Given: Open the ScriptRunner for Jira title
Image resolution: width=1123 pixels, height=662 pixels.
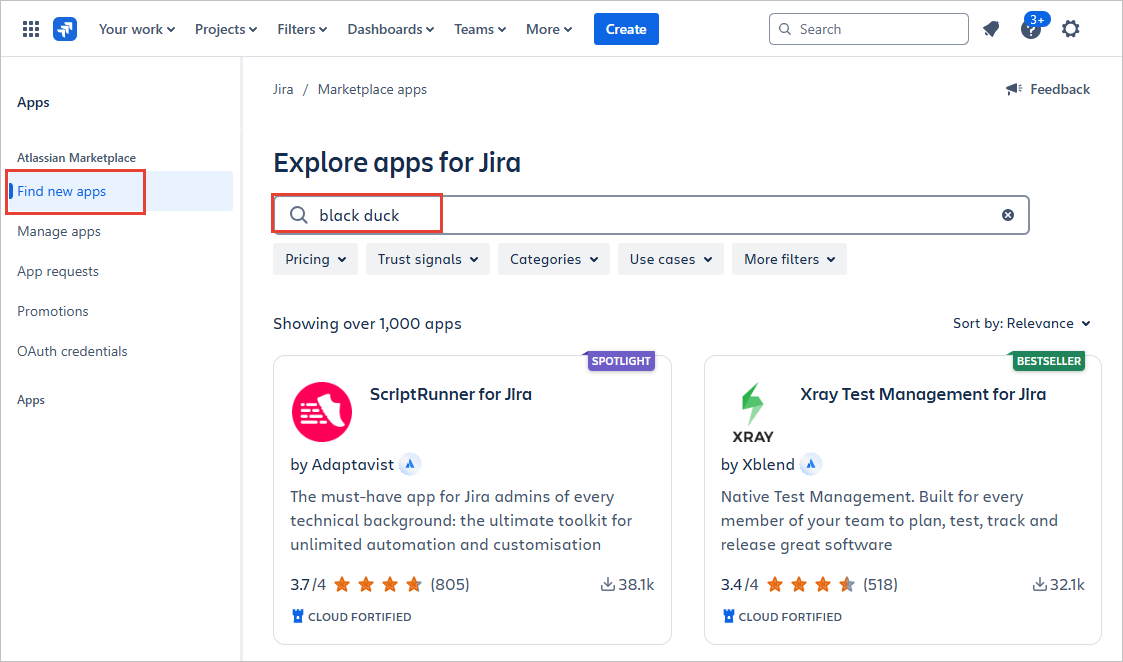Looking at the screenshot, I should coord(450,394).
